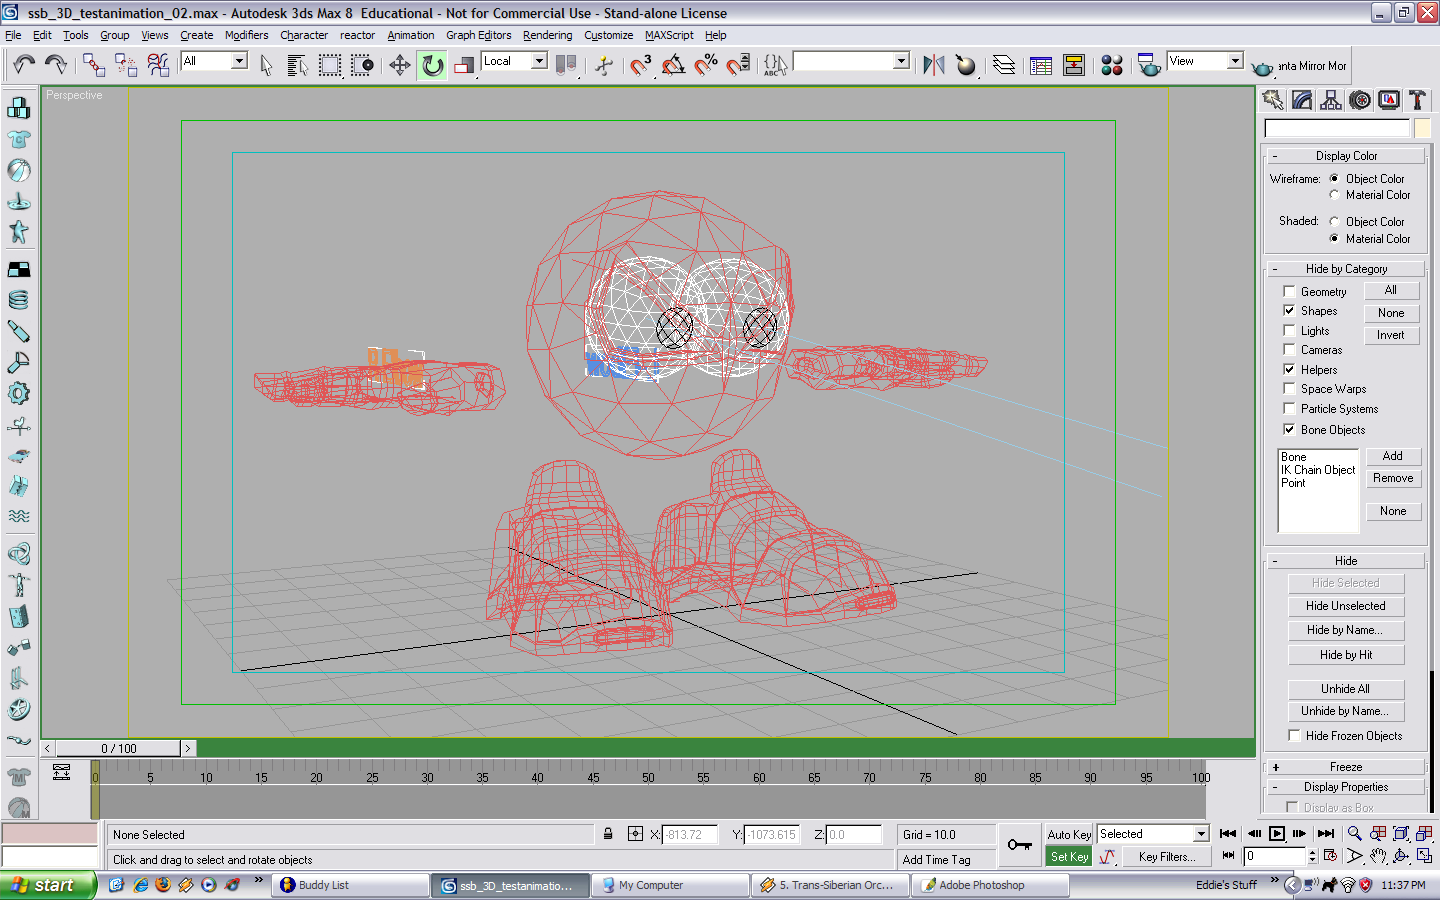
Task: Click the Hide by Name button
Action: 1346,630
